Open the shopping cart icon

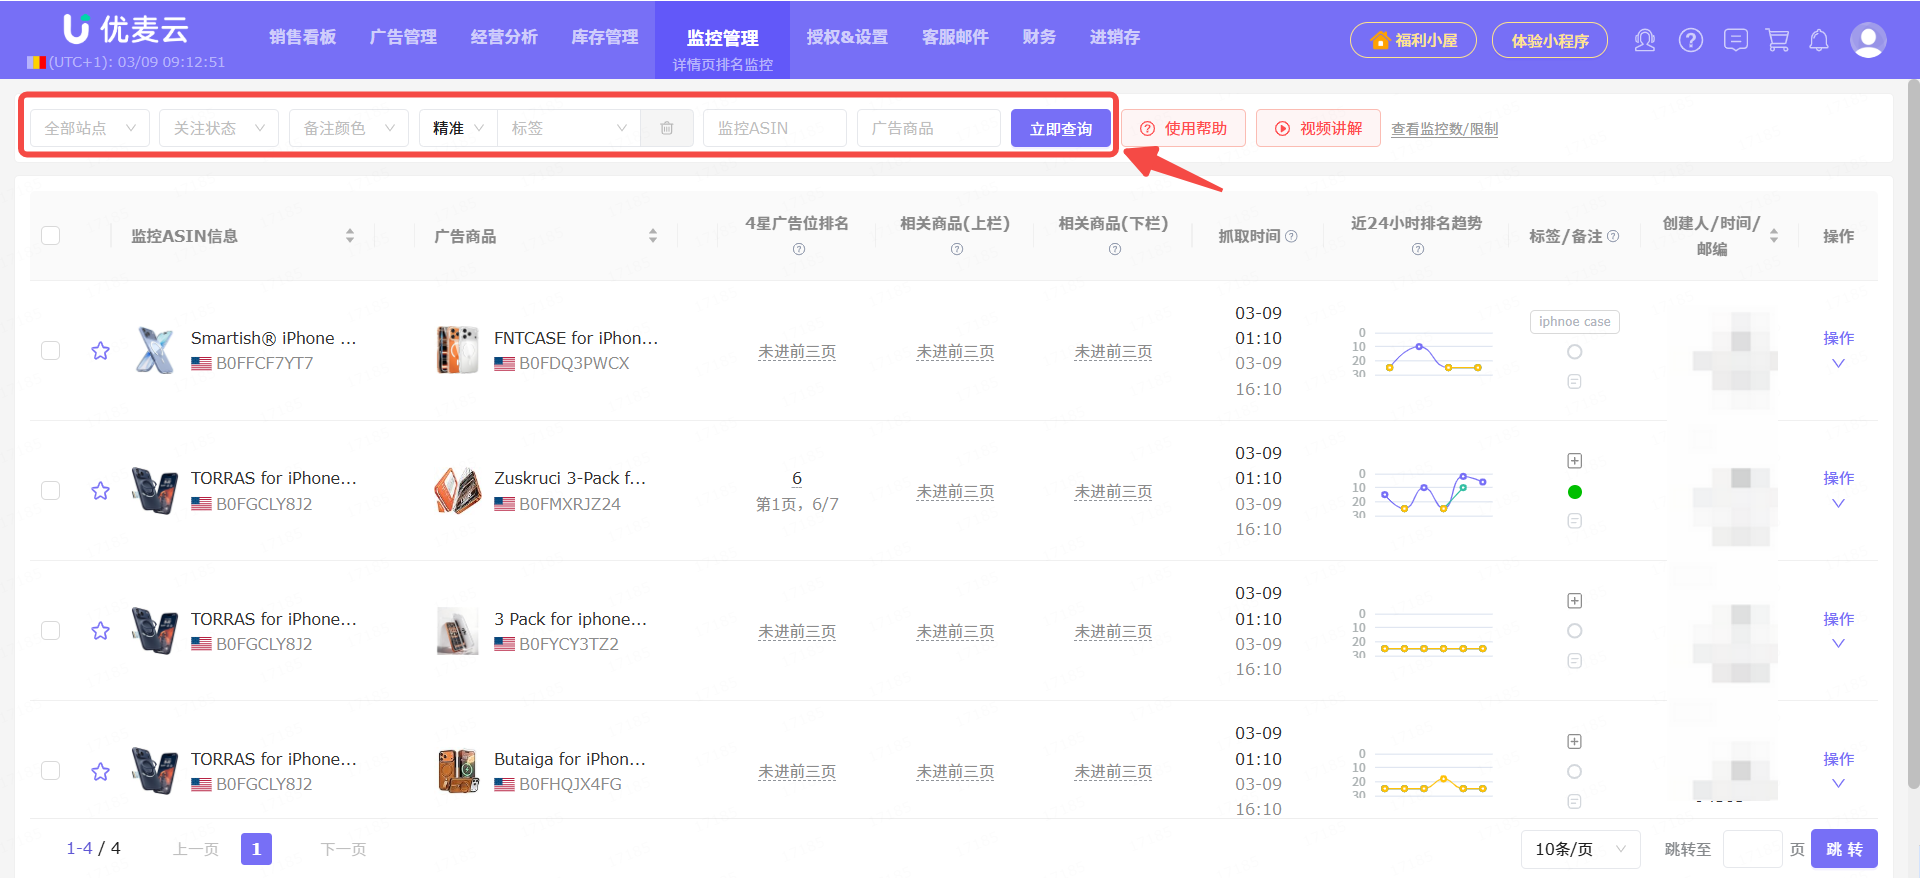pyautogui.click(x=1777, y=40)
